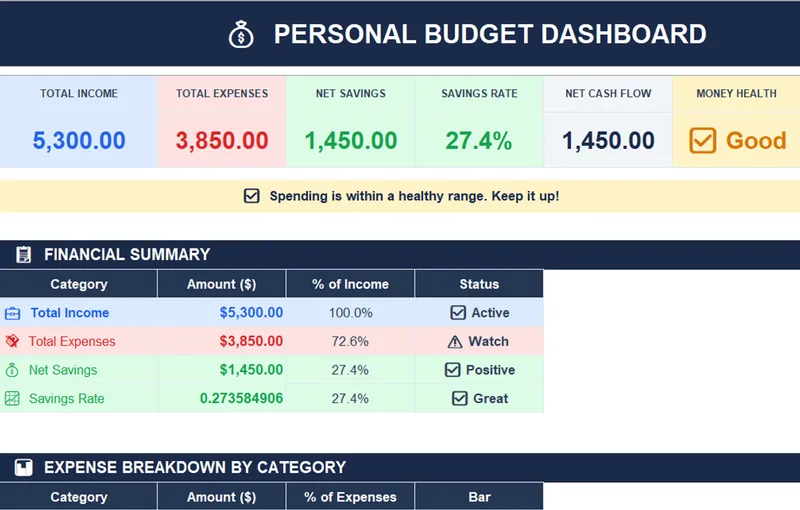
Task: Select the Category header in Expense Breakdown
Action: pyautogui.click(x=79, y=497)
